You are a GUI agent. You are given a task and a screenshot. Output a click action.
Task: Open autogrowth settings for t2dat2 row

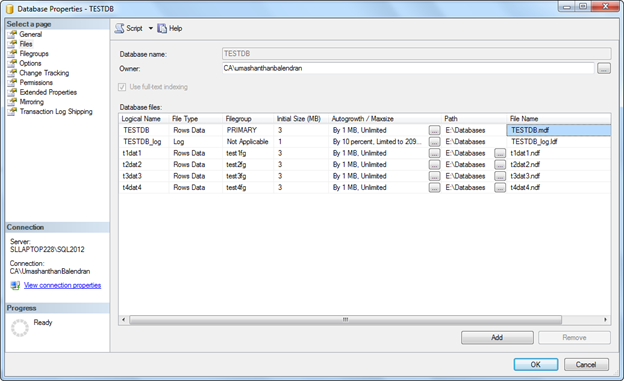click(435, 165)
